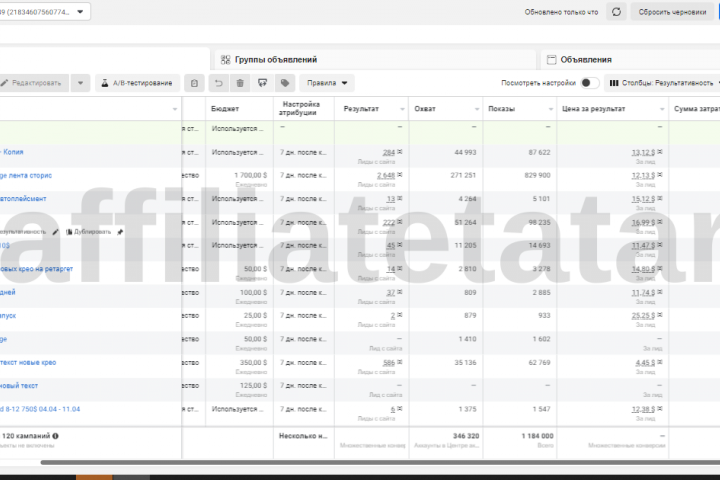Open Цена за результат header arrow
720x480 pixels.
662,109
